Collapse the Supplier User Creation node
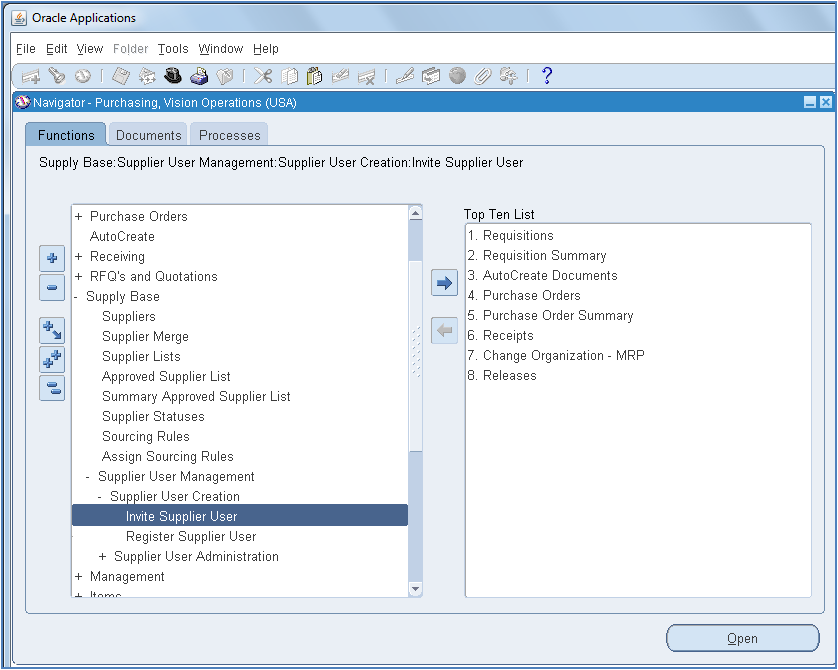838x670 pixels. pyautogui.click(x=99, y=496)
